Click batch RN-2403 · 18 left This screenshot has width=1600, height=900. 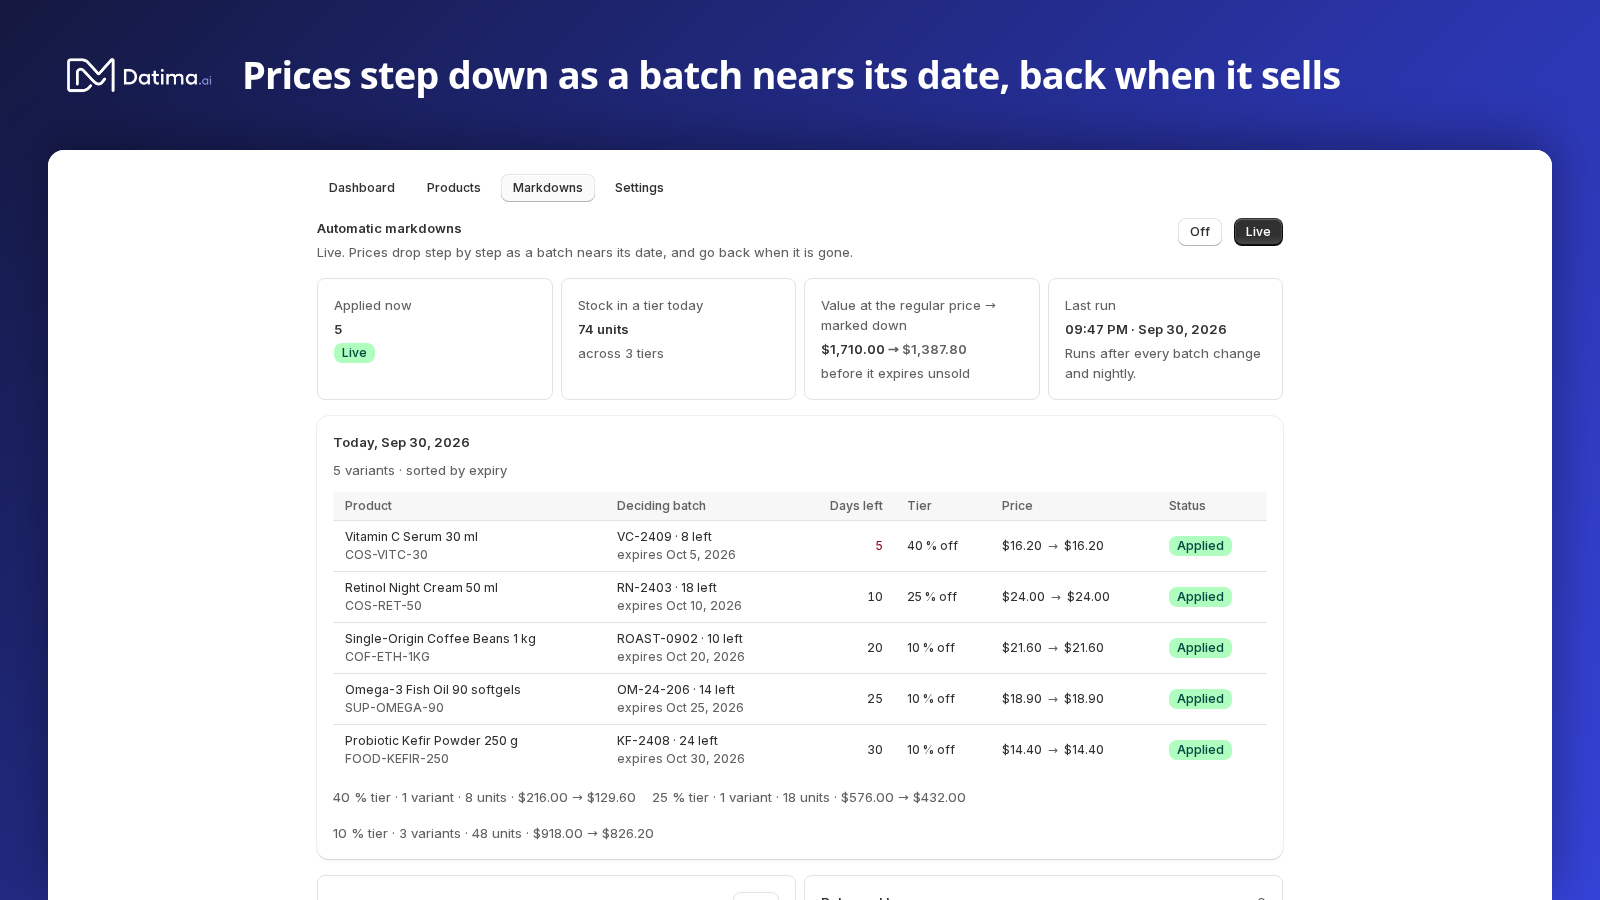click(x=667, y=588)
